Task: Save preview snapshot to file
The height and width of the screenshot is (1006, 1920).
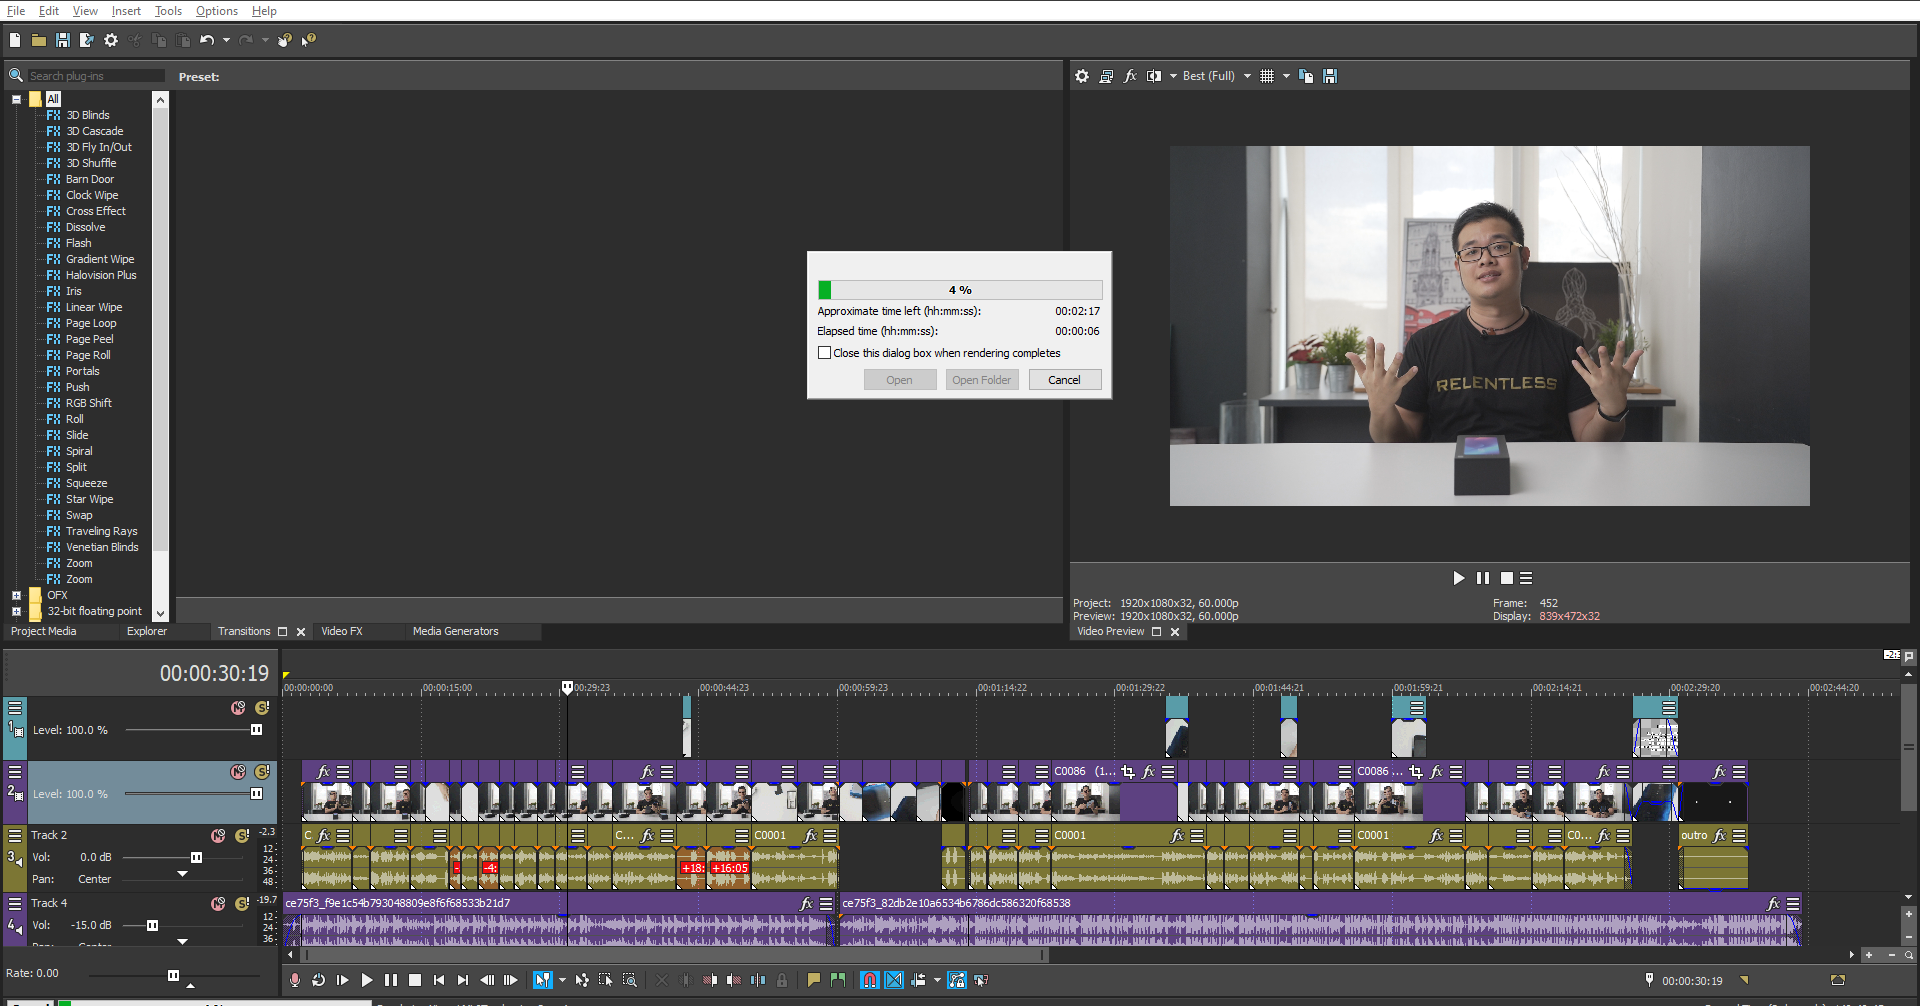Action: pos(1330,76)
